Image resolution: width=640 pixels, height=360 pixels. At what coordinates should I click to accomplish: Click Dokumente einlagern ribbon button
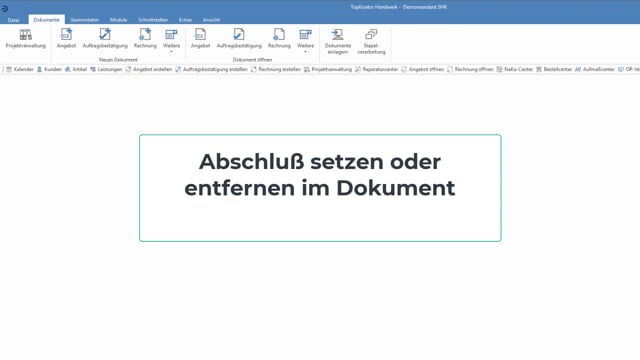click(338, 41)
